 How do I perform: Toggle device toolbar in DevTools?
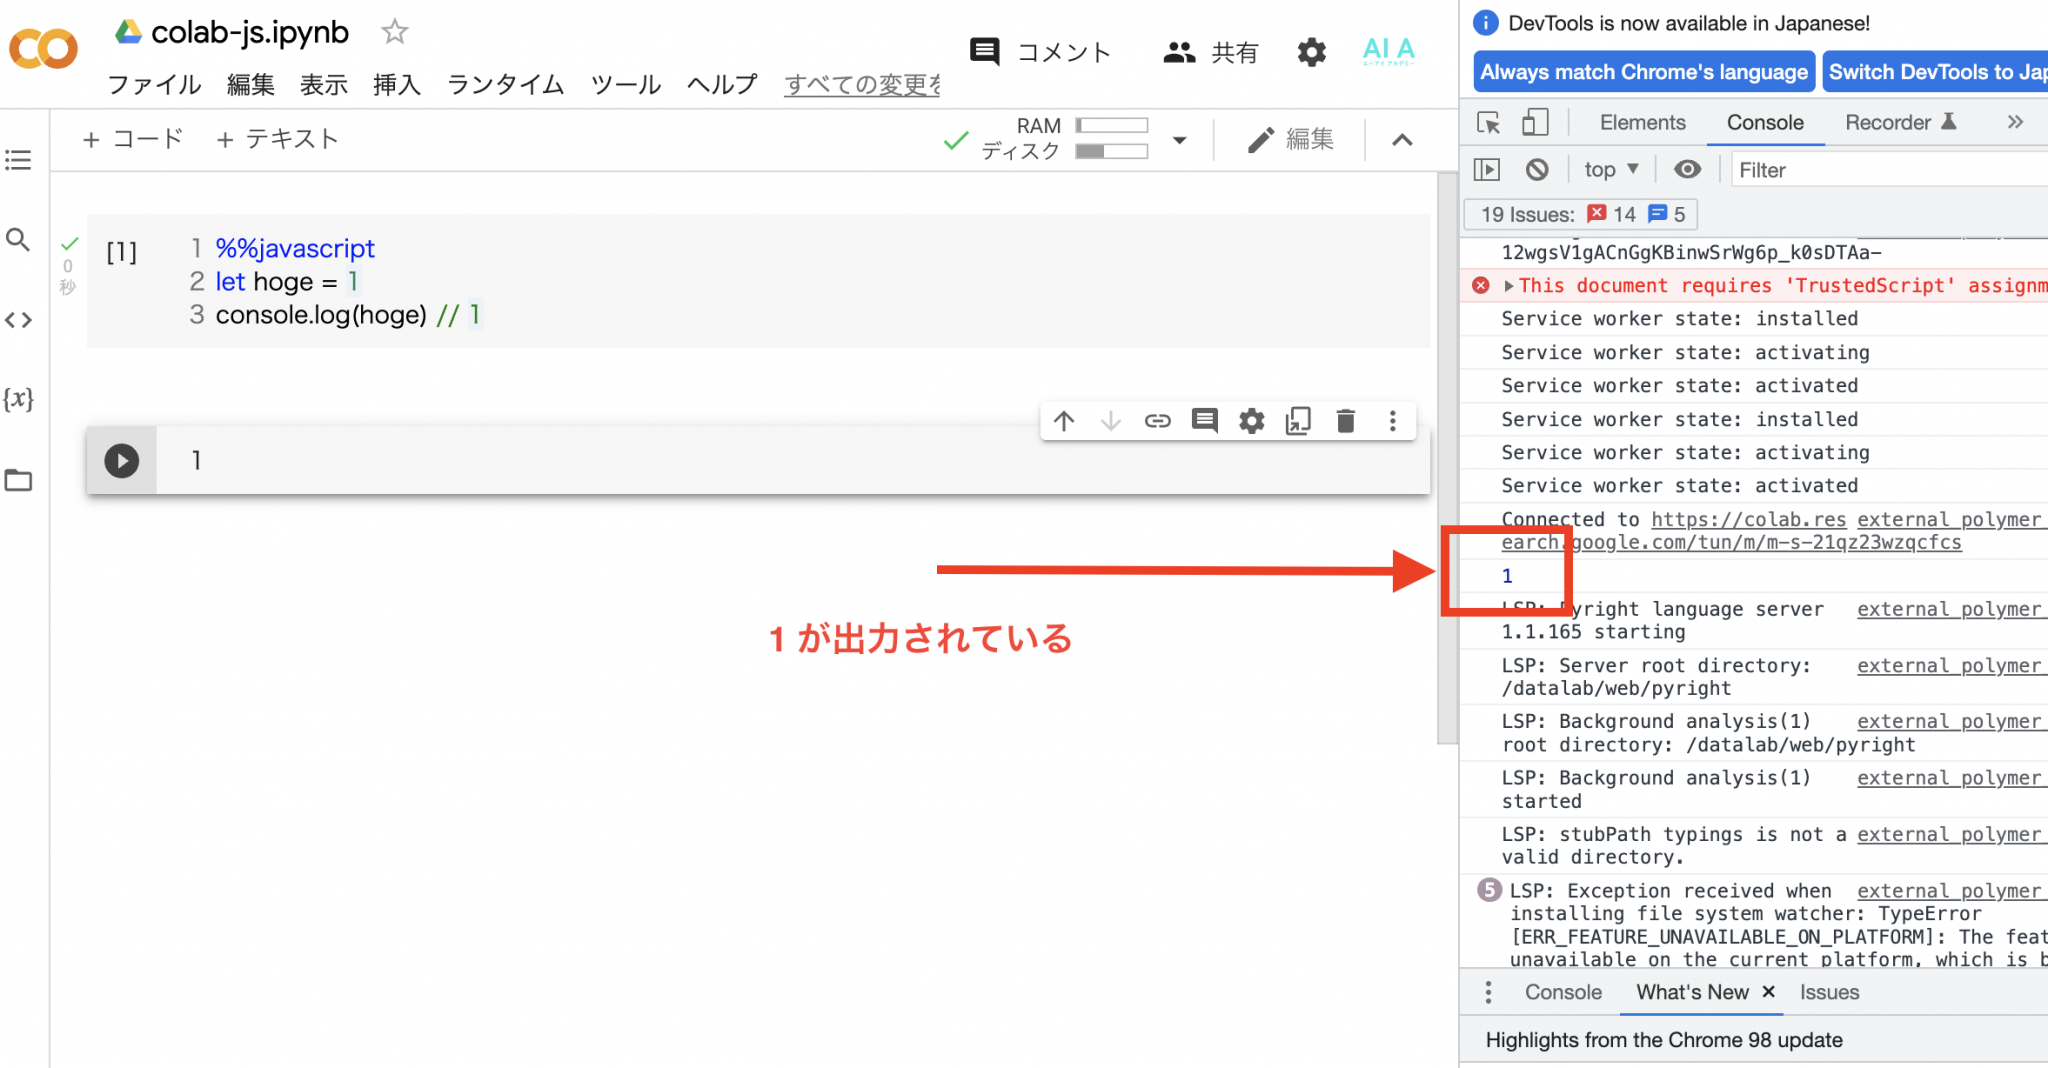pyautogui.click(x=1535, y=122)
